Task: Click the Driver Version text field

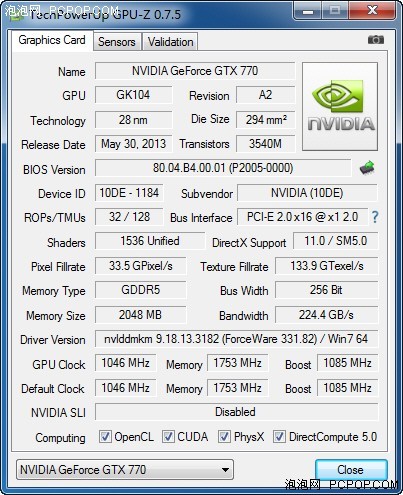Action: pos(236,339)
